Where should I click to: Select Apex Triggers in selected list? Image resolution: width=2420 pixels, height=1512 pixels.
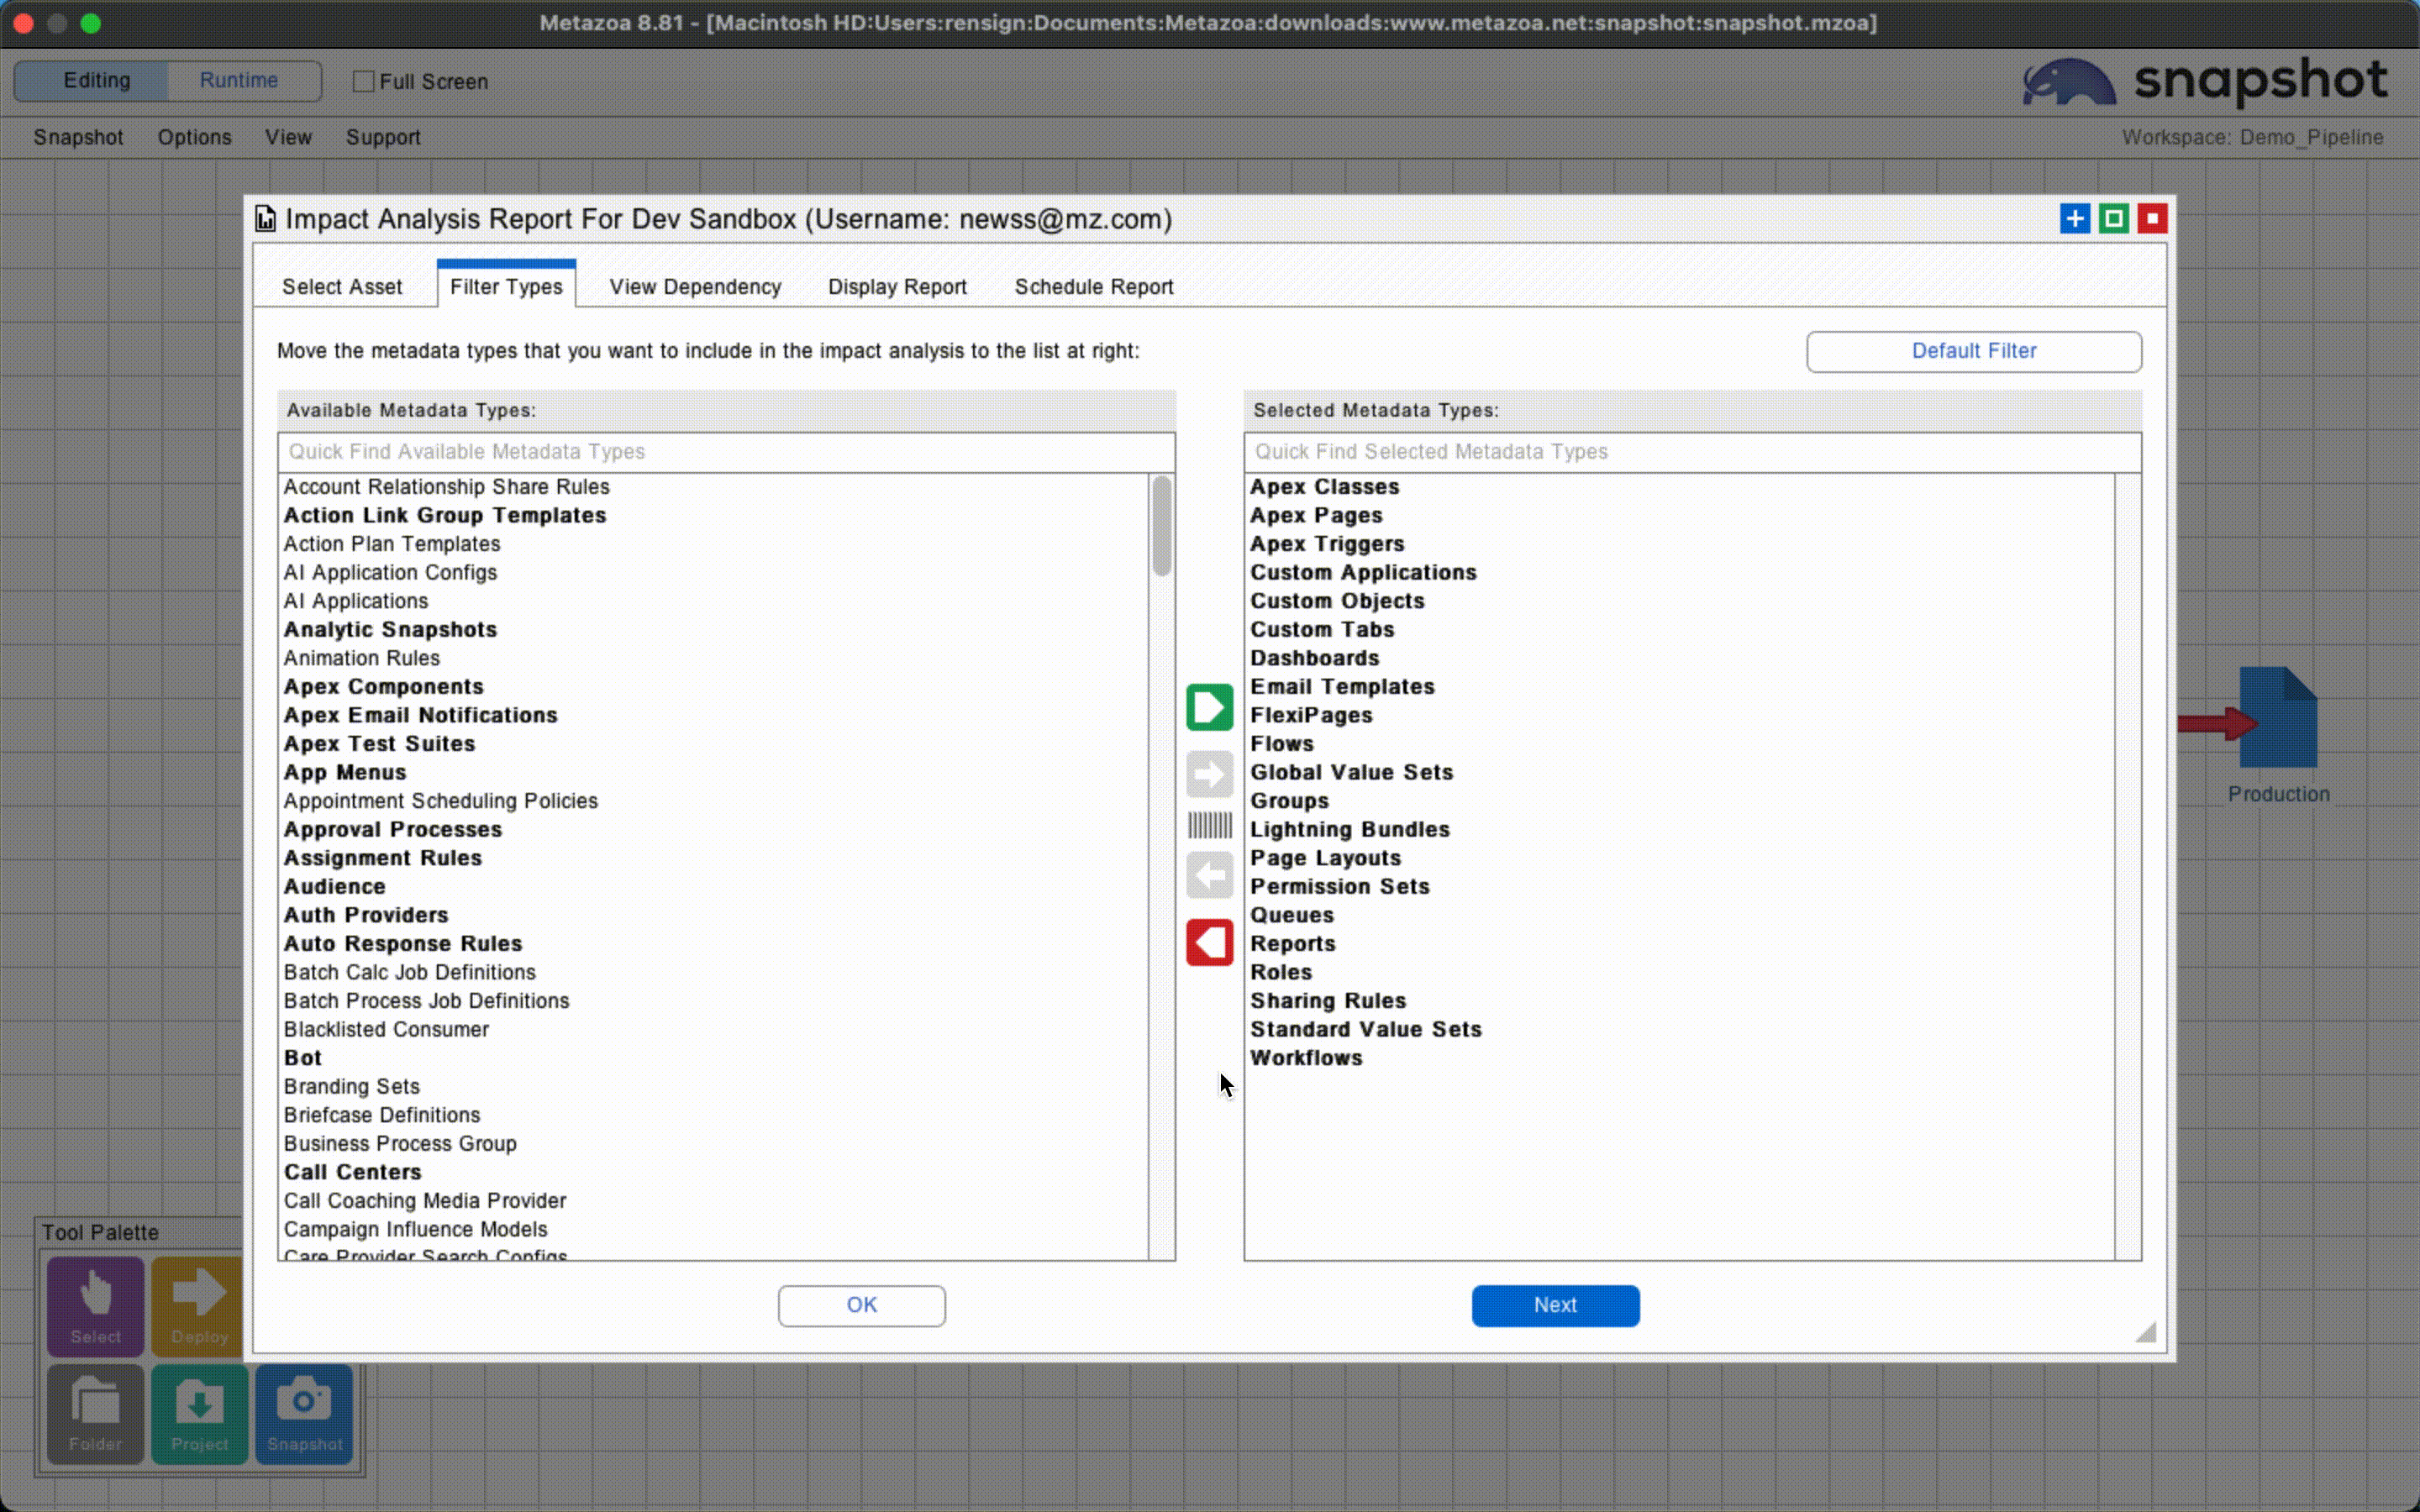click(x=1680, y=544)
